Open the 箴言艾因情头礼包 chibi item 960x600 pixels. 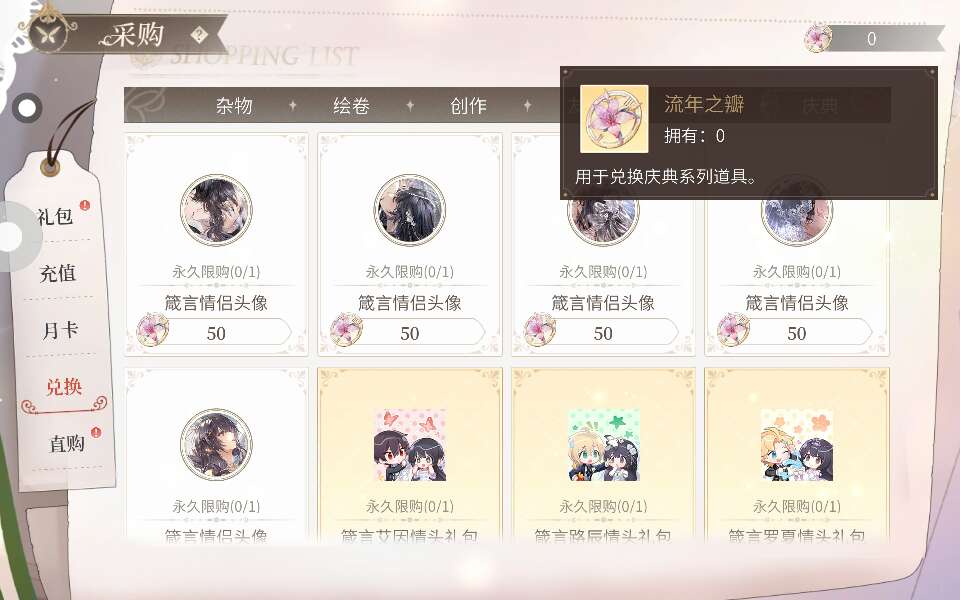pyautogui.click(x=410, y=445)
